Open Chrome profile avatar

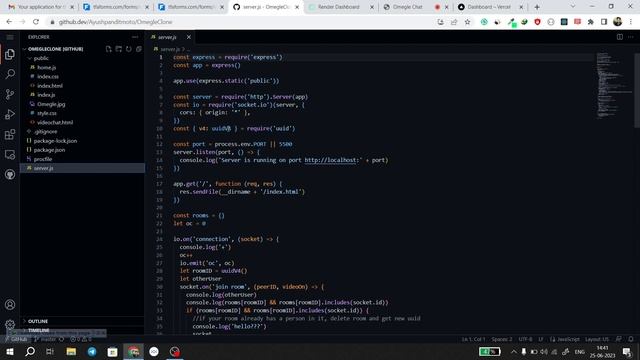tap(618, 22)
